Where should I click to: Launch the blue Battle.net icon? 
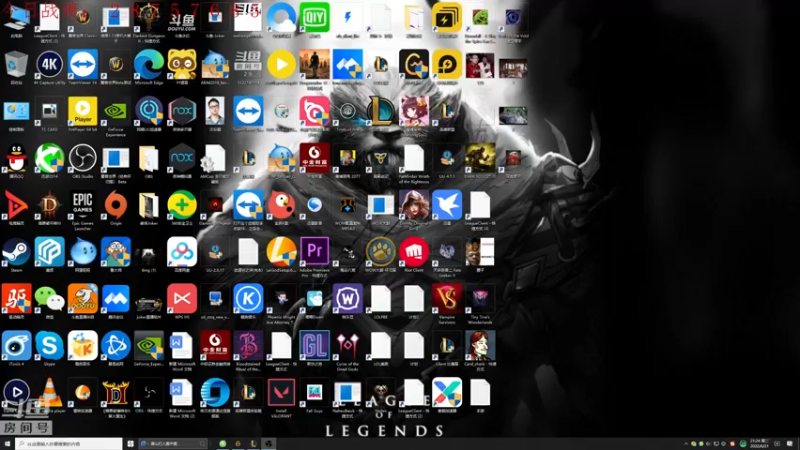116,346
